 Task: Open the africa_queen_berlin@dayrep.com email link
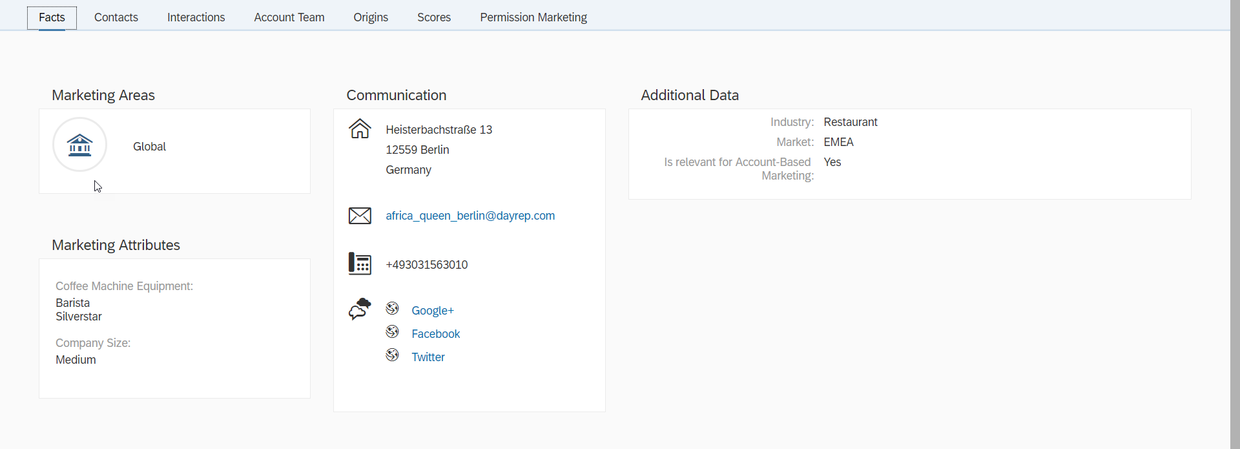470,216
